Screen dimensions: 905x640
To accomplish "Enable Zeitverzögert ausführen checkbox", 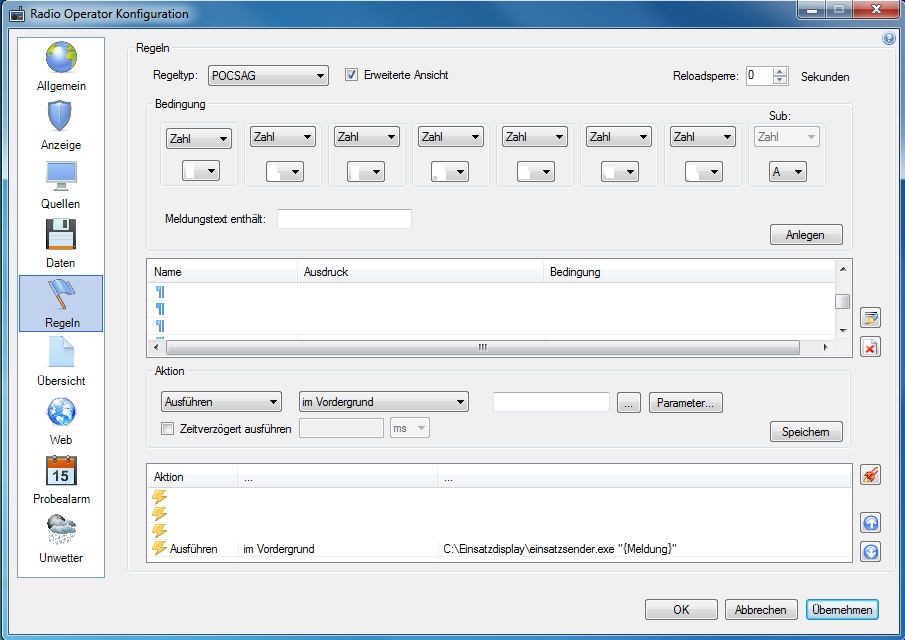I will pos(168,429).
